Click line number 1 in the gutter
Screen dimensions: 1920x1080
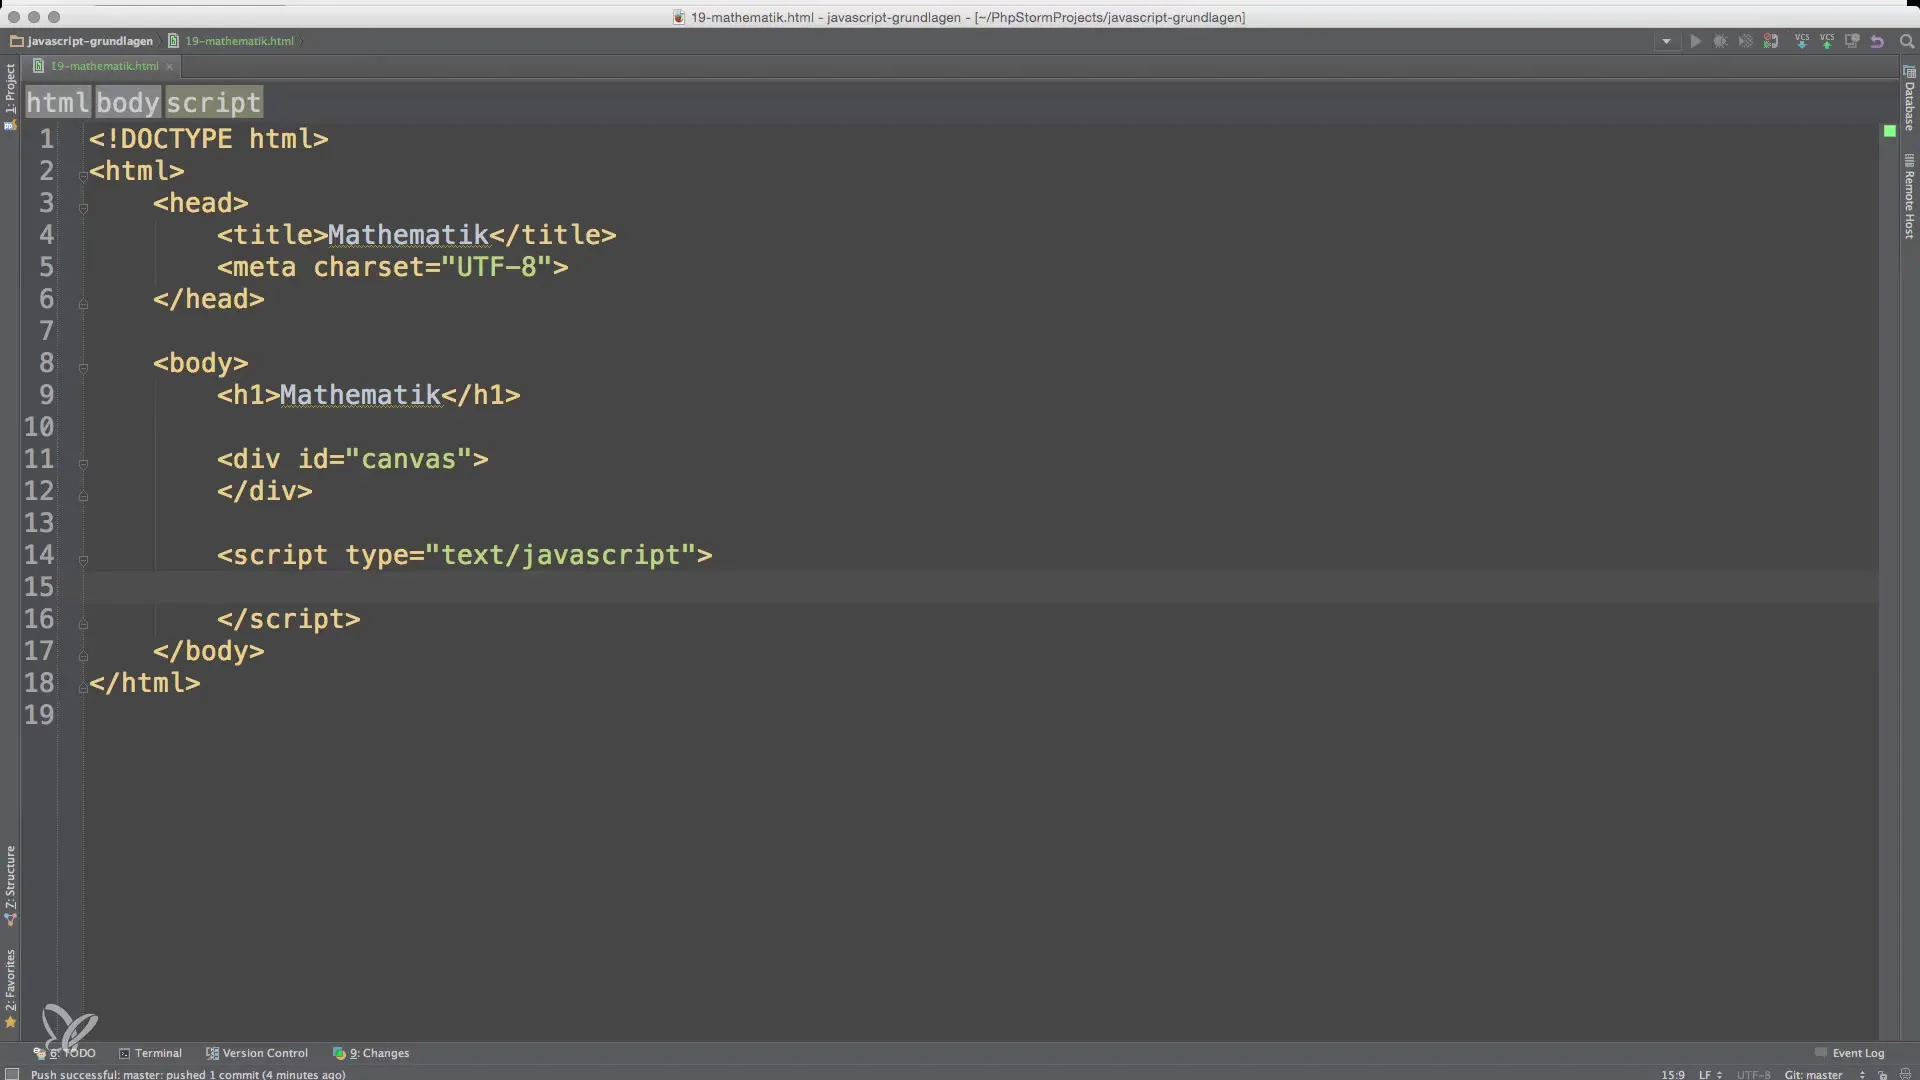pos(46,139)
